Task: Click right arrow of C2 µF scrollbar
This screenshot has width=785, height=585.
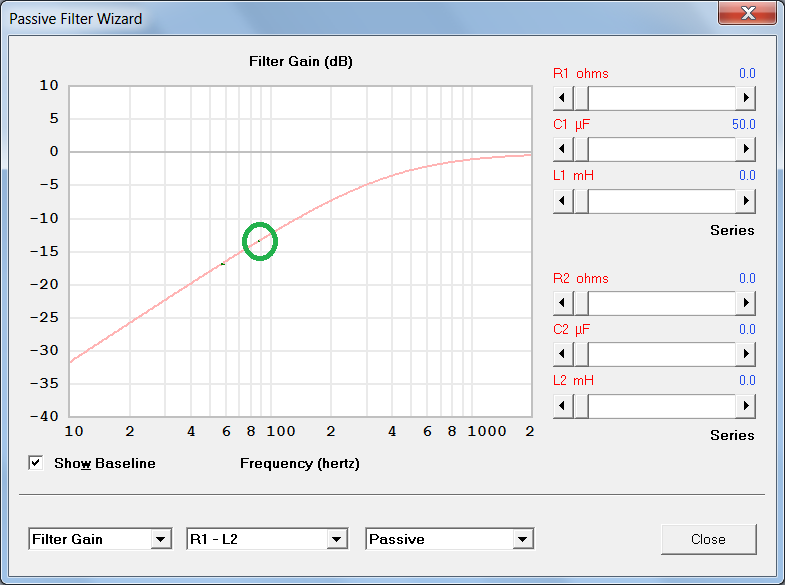Action: click(x=745, y=354)
